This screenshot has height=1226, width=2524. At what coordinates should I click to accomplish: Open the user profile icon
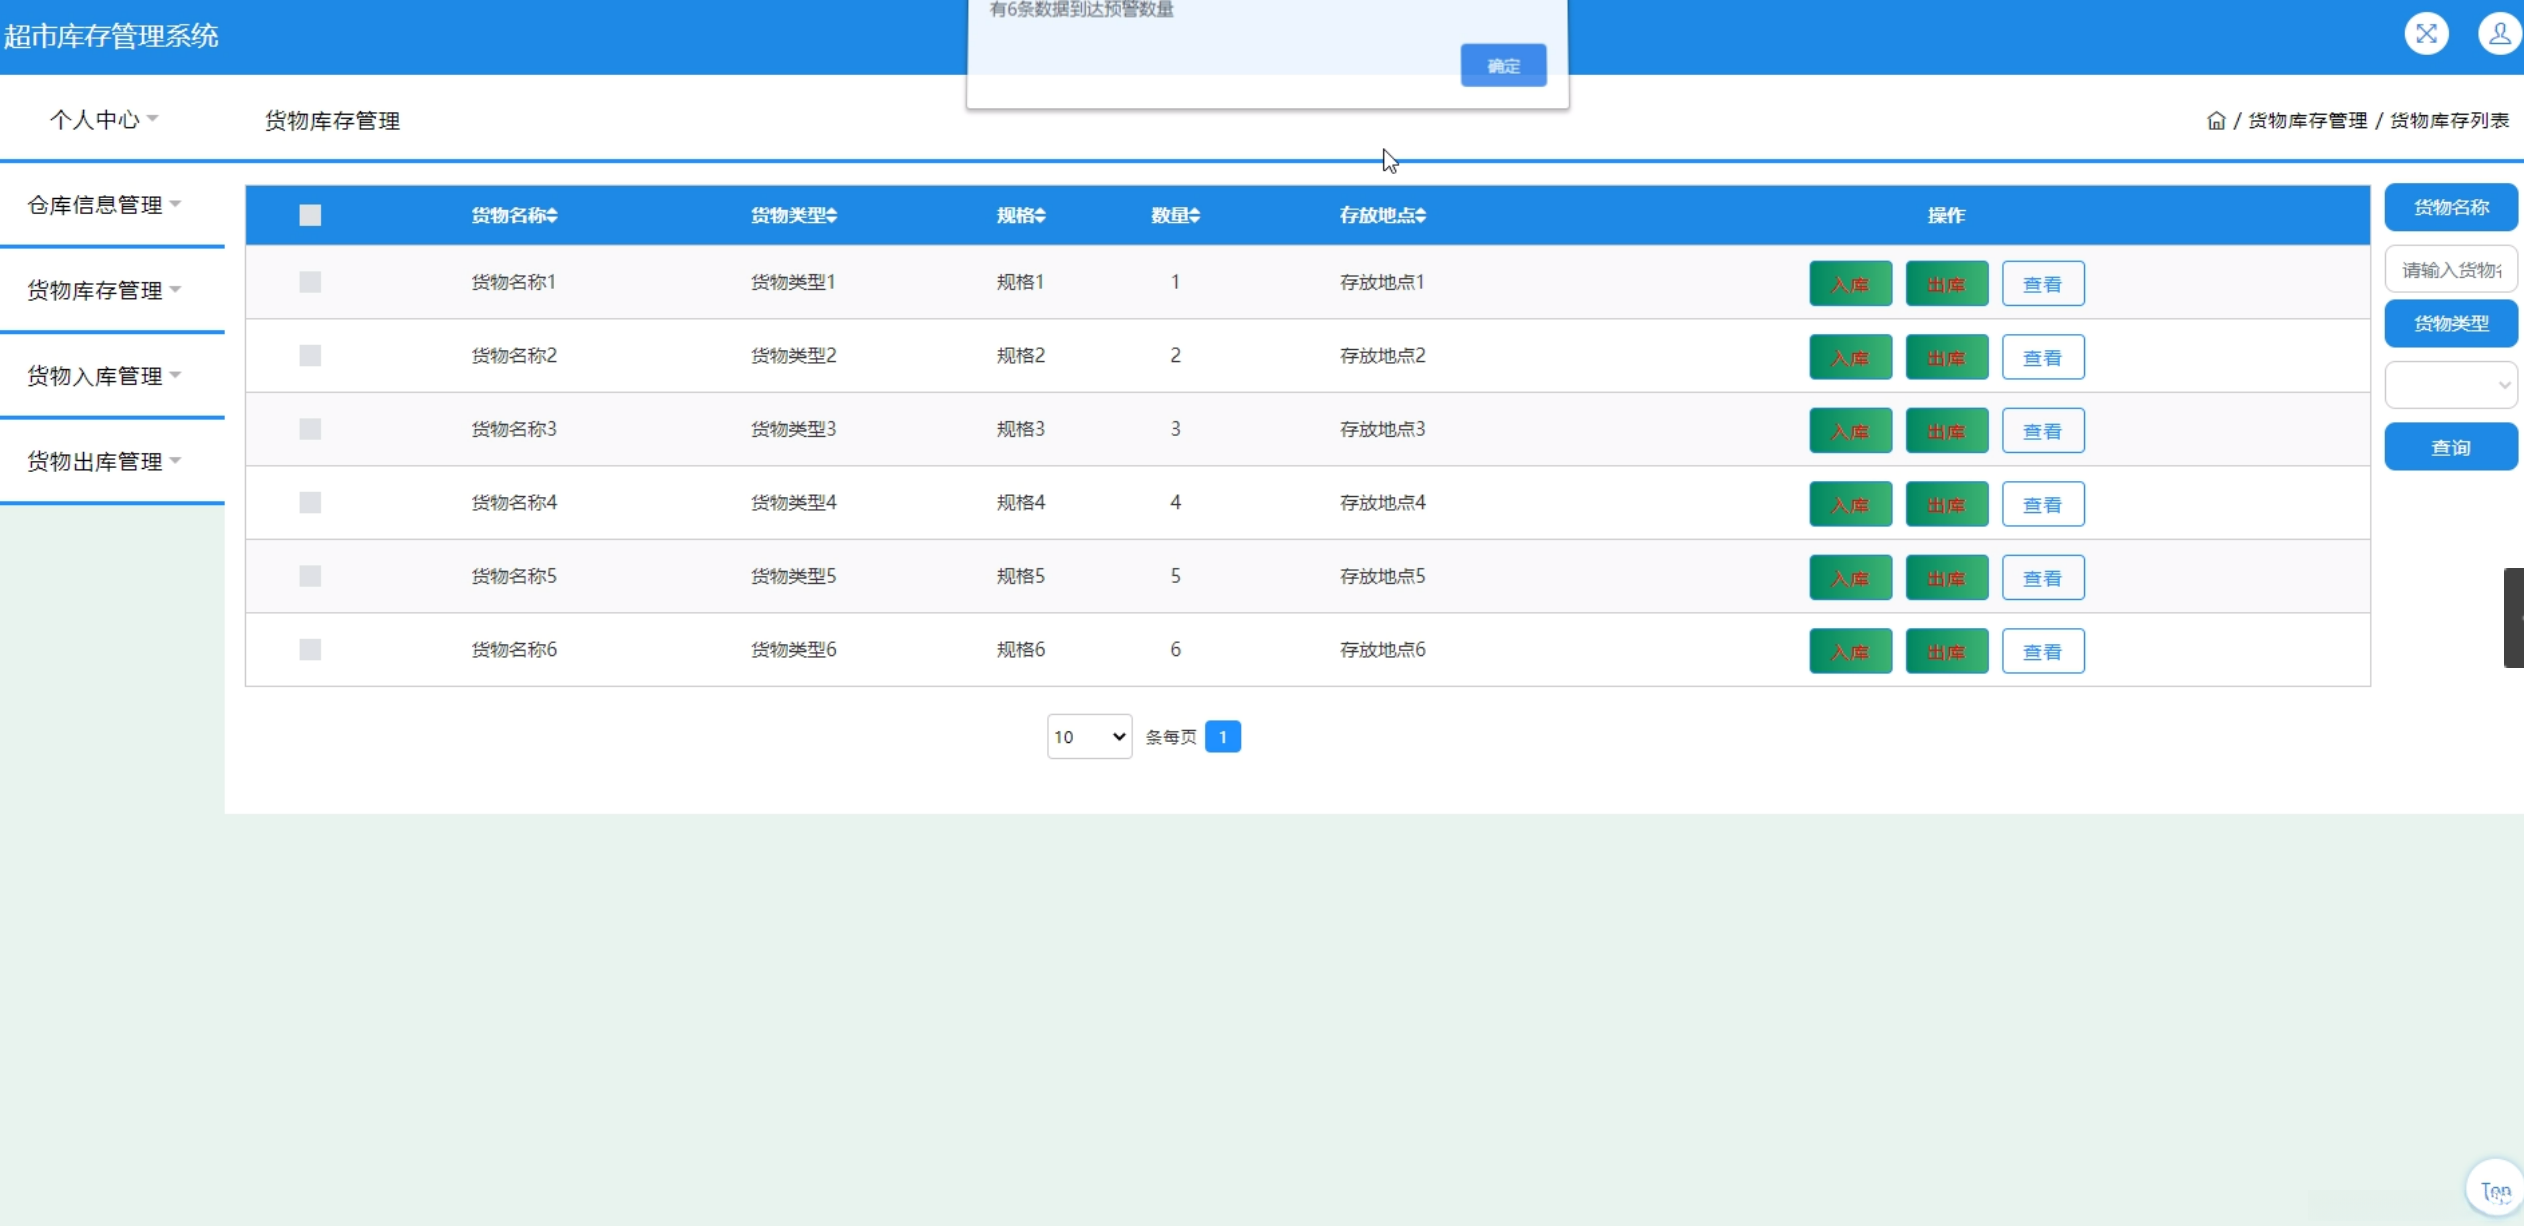(2499, 34)
